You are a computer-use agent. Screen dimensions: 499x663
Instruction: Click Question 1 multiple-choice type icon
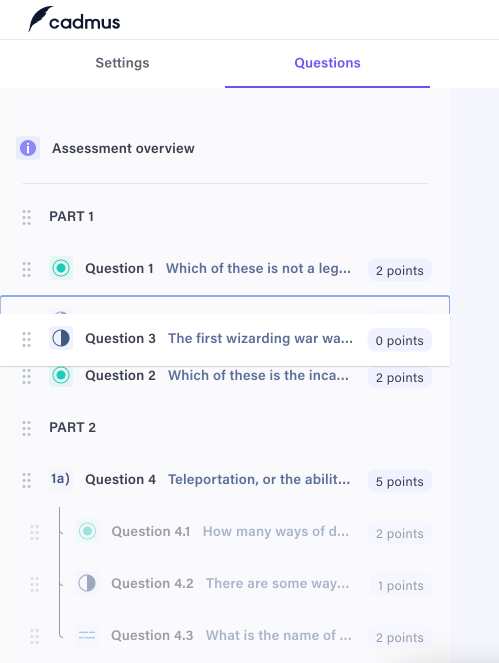tap(61, 268)
